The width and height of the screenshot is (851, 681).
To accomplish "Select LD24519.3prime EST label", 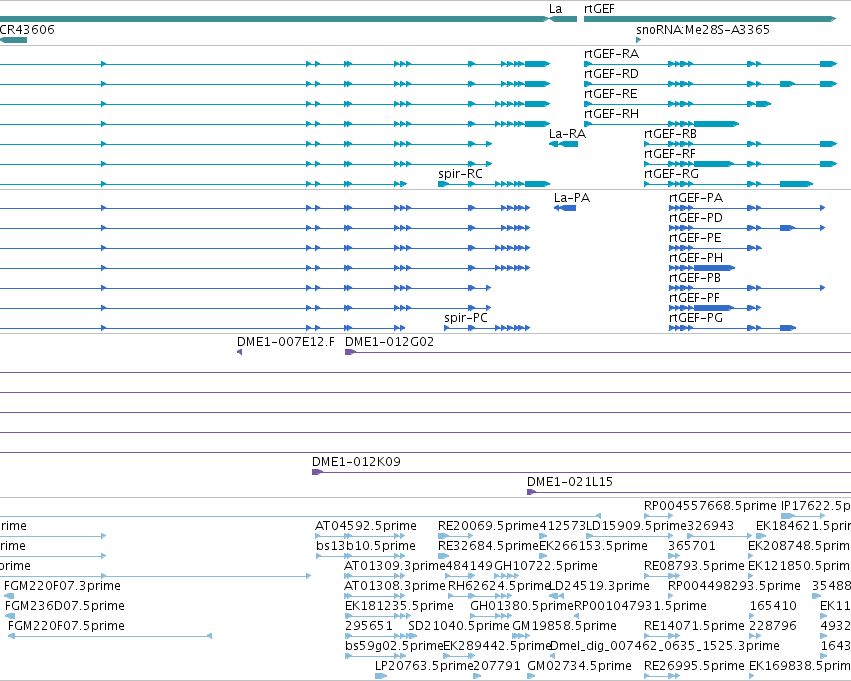I will pos(600,587).
